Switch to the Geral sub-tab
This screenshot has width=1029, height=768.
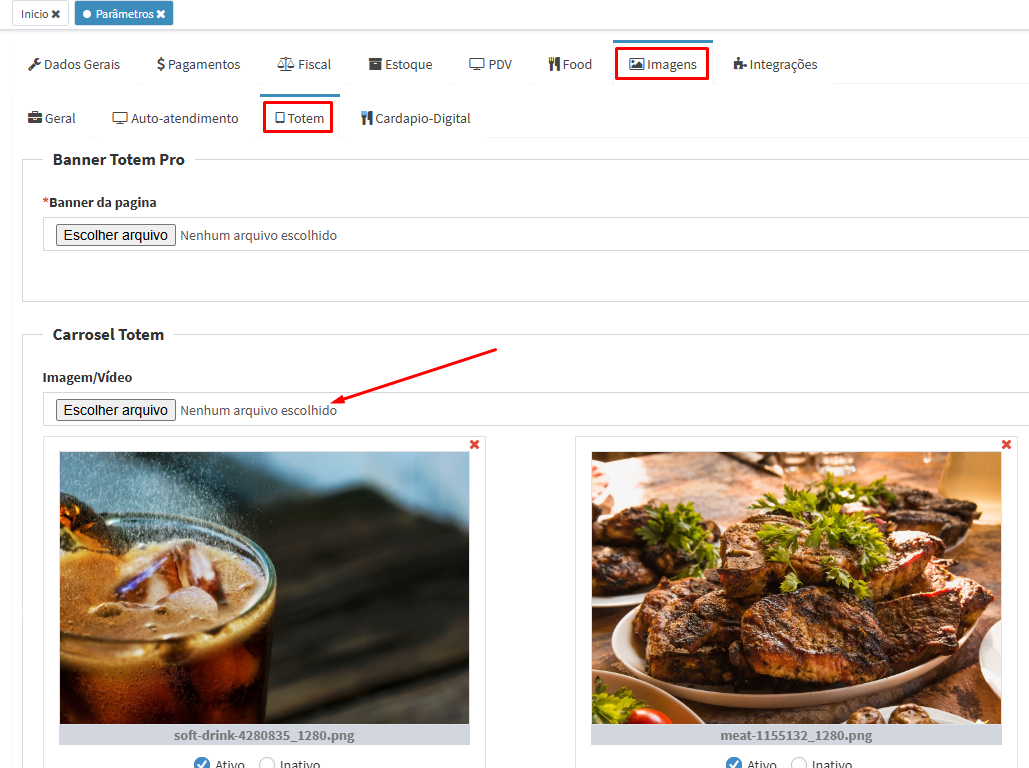(52, 118)
